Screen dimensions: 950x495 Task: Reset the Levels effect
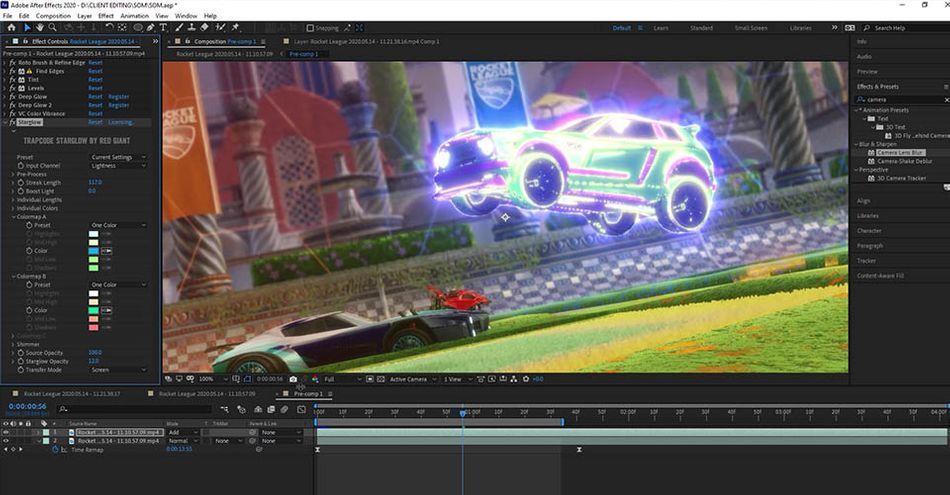(95, 88)
